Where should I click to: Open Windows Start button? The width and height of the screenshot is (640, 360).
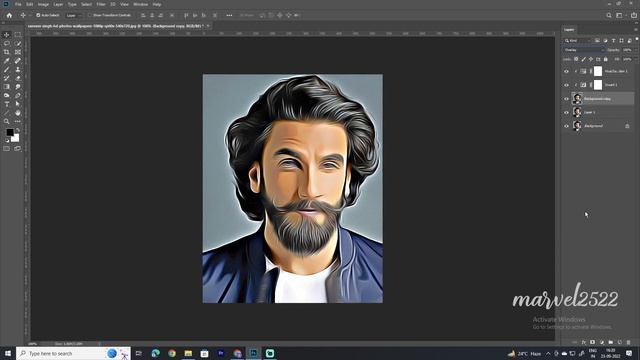tap(8, 353)
